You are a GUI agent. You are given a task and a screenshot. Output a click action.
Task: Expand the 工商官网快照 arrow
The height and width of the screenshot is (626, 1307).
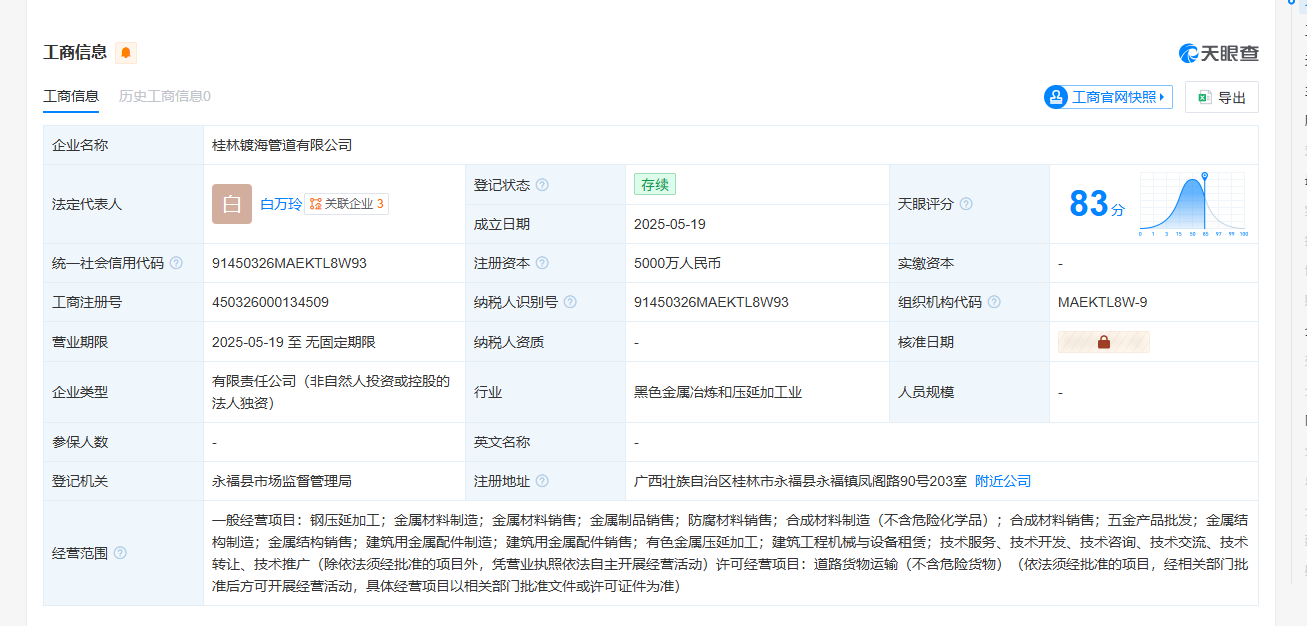coord(1162,97)
